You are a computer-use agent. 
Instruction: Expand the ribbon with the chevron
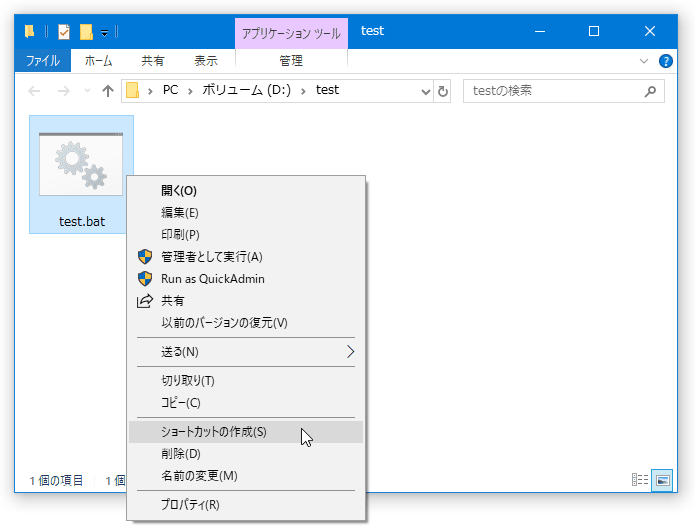pos(644,61)
